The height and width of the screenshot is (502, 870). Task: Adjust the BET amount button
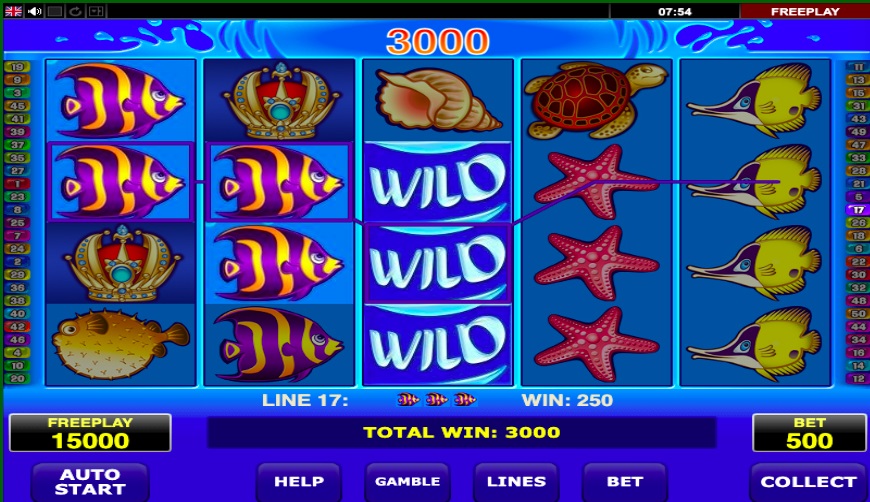625,481
